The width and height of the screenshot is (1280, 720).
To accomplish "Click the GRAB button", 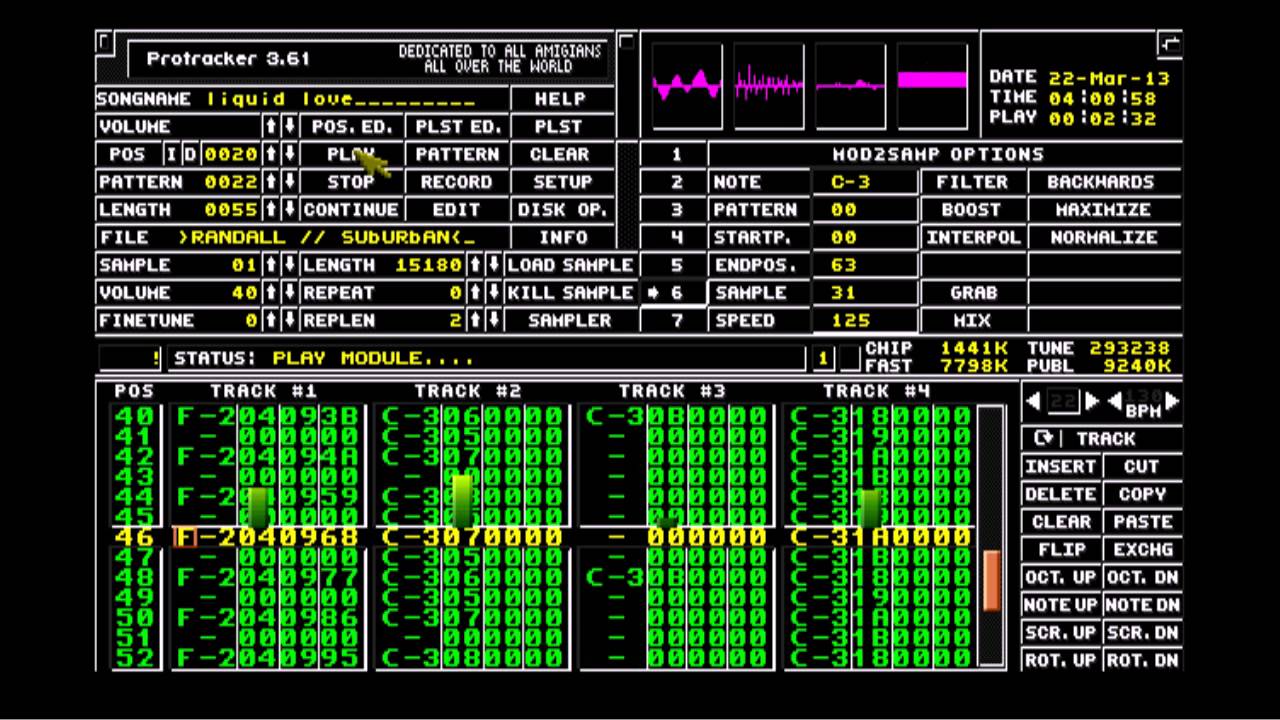I will 973,293.
